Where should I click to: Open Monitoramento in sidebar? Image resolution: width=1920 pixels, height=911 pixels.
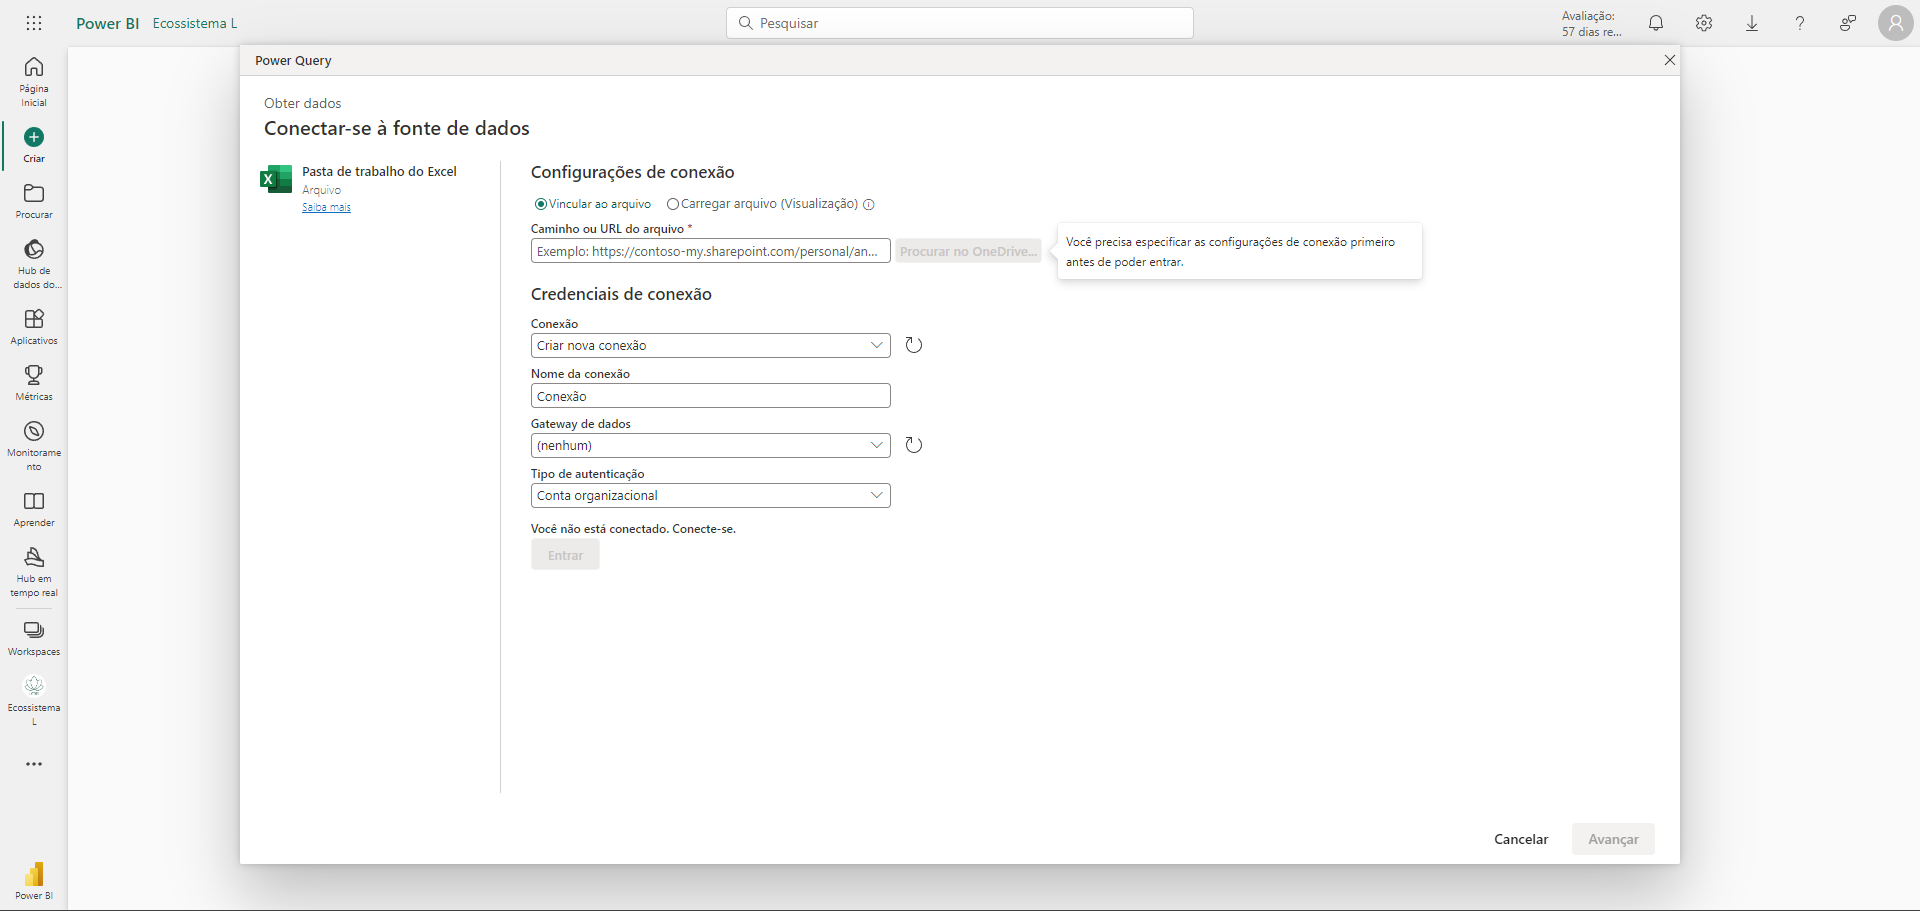34,446
